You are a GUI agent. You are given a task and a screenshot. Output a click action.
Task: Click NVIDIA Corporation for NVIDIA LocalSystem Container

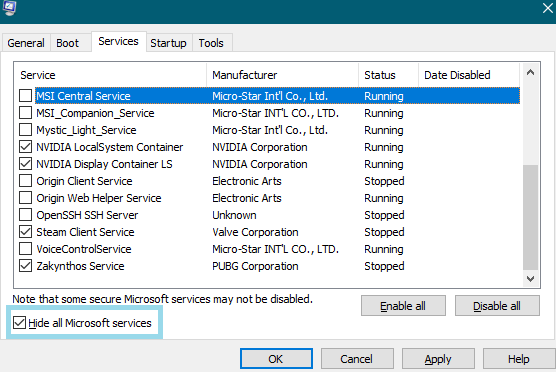260,147
